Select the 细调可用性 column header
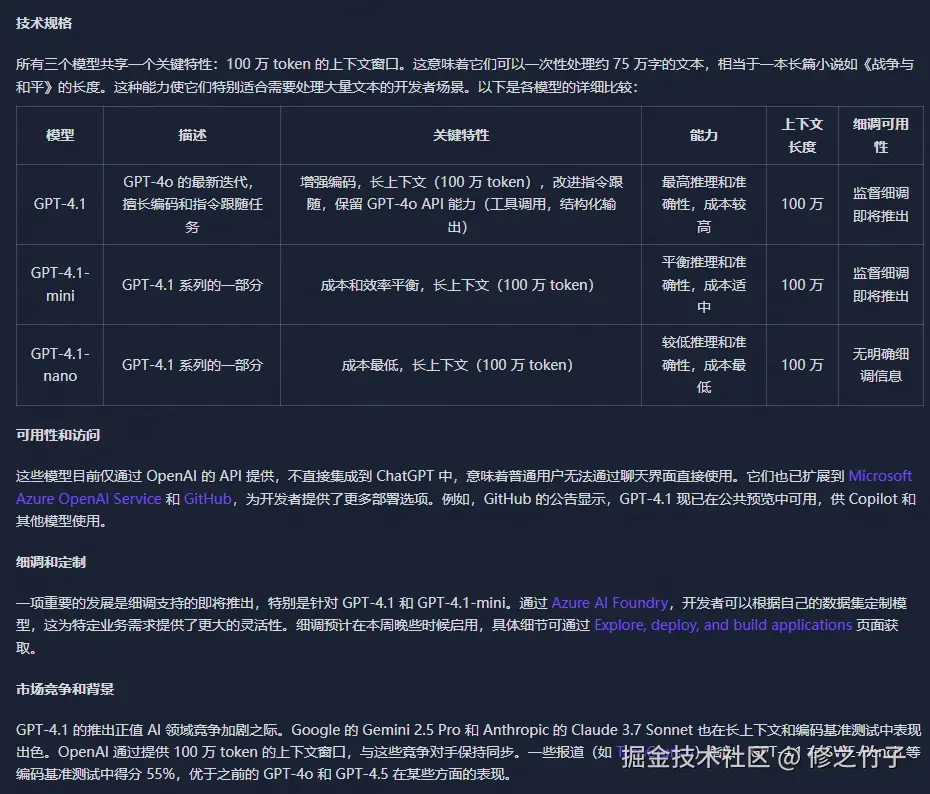The height and width of the screenshot is (794, 930). (880, 135)
